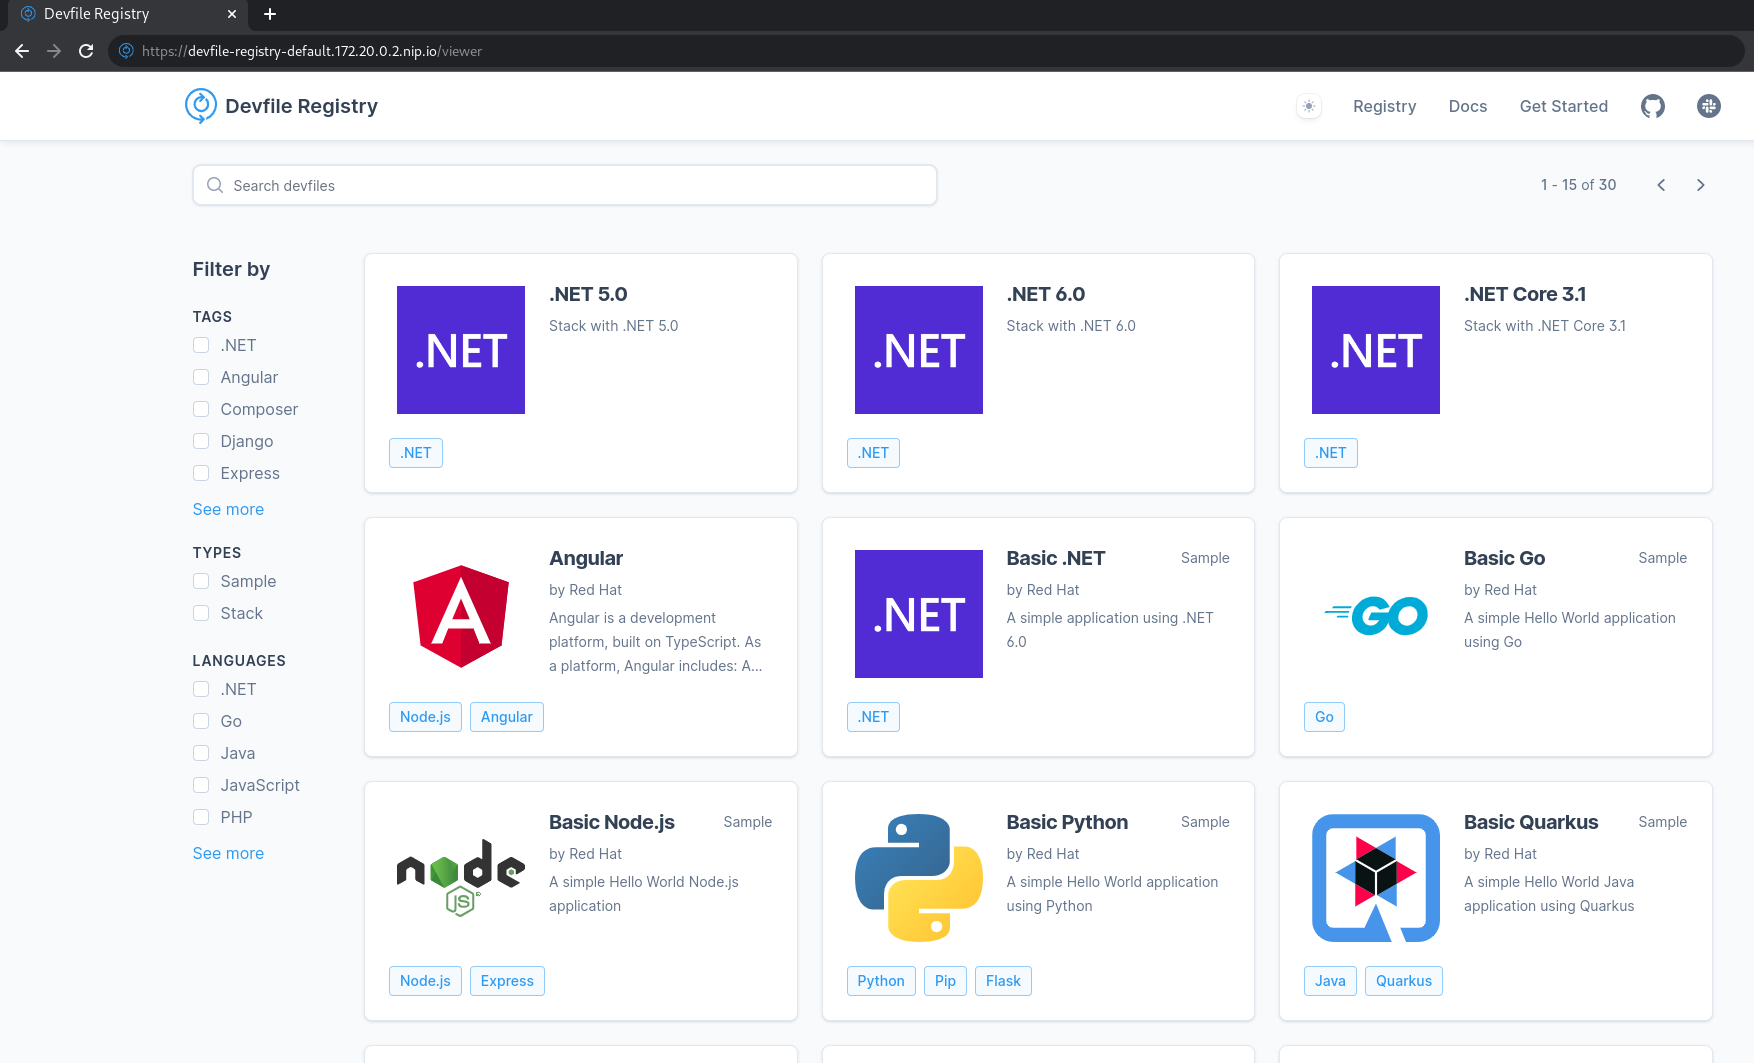Select the Go logo on Basic Go card
The height and width of the screenshot is (1063, 1754).
point(1375,614)
